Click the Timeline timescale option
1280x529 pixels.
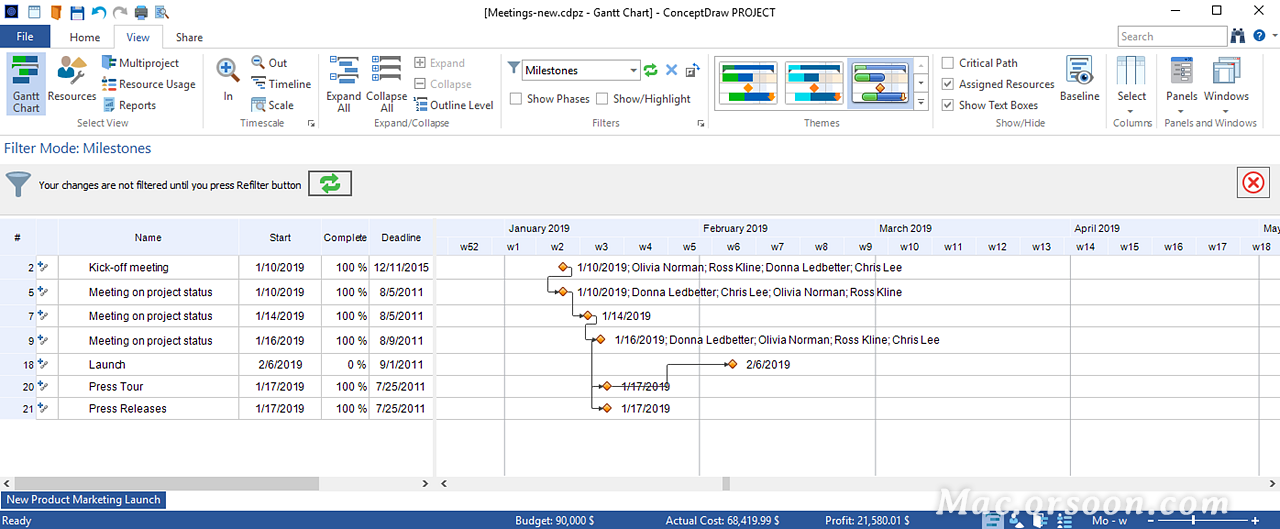pyautogui.click(x=281, y=84)
